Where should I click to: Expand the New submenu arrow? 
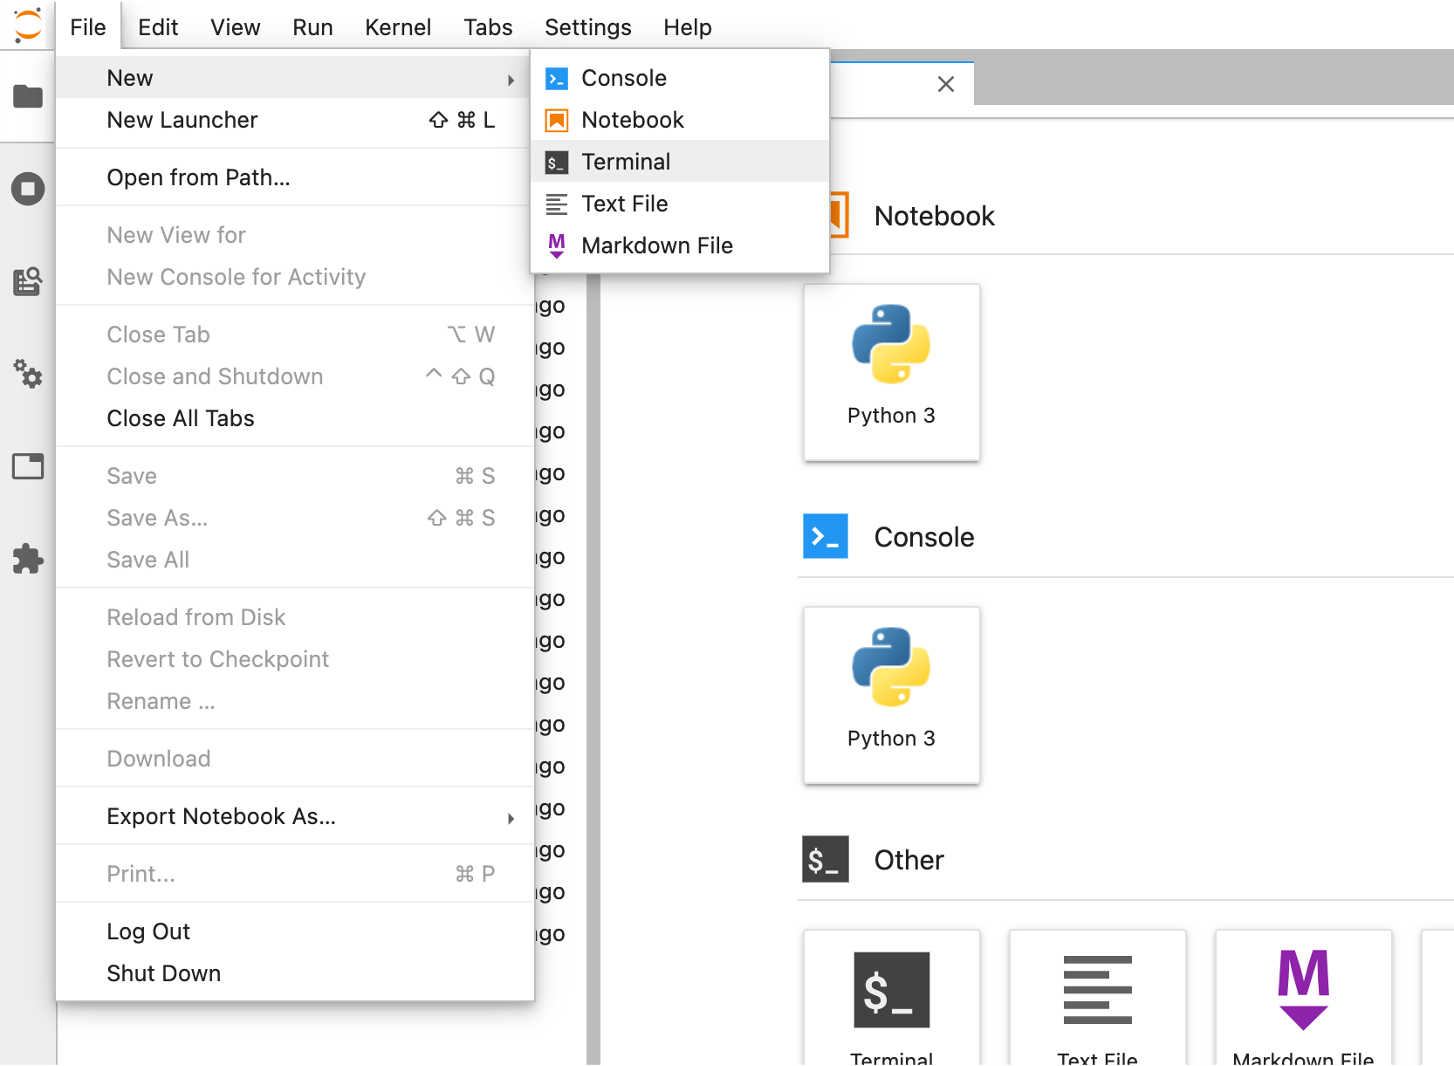[x=510, y=79]
